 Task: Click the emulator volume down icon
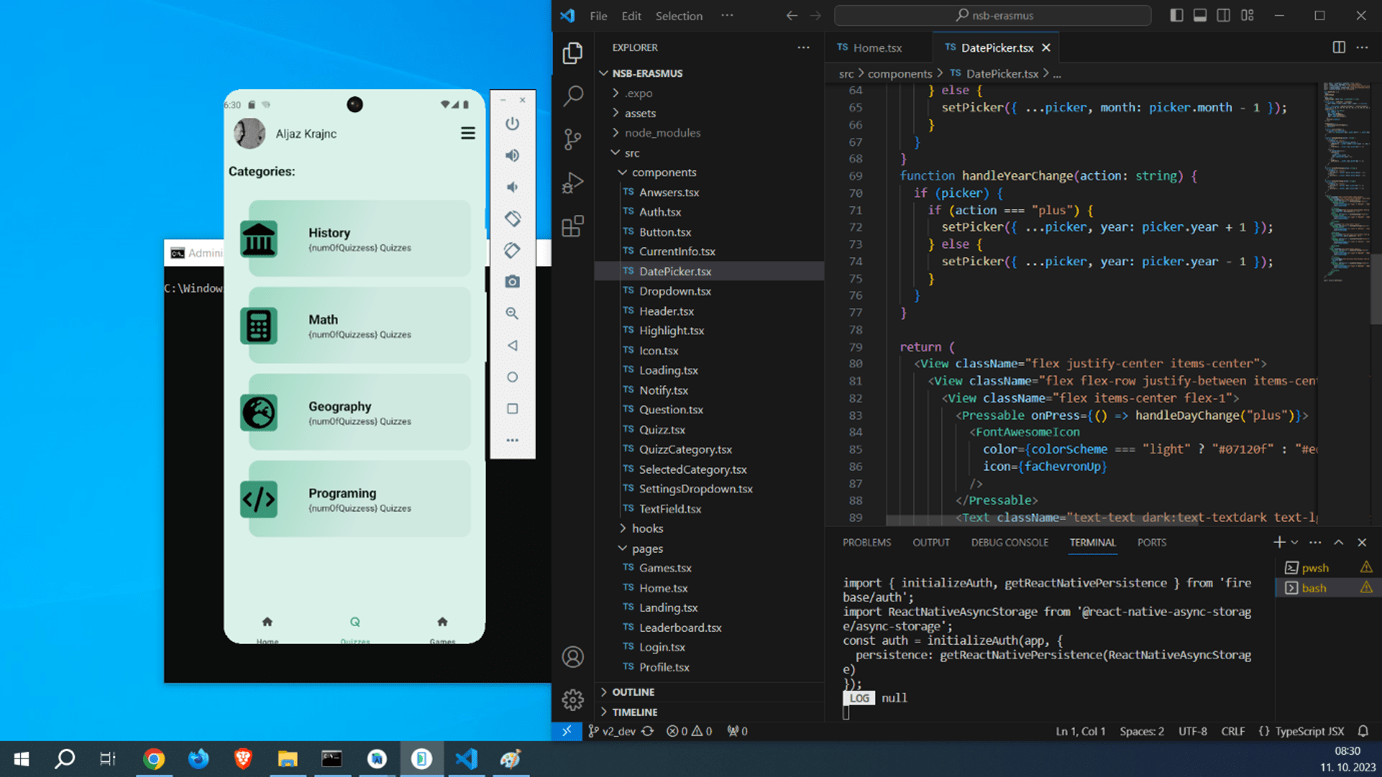512,187
